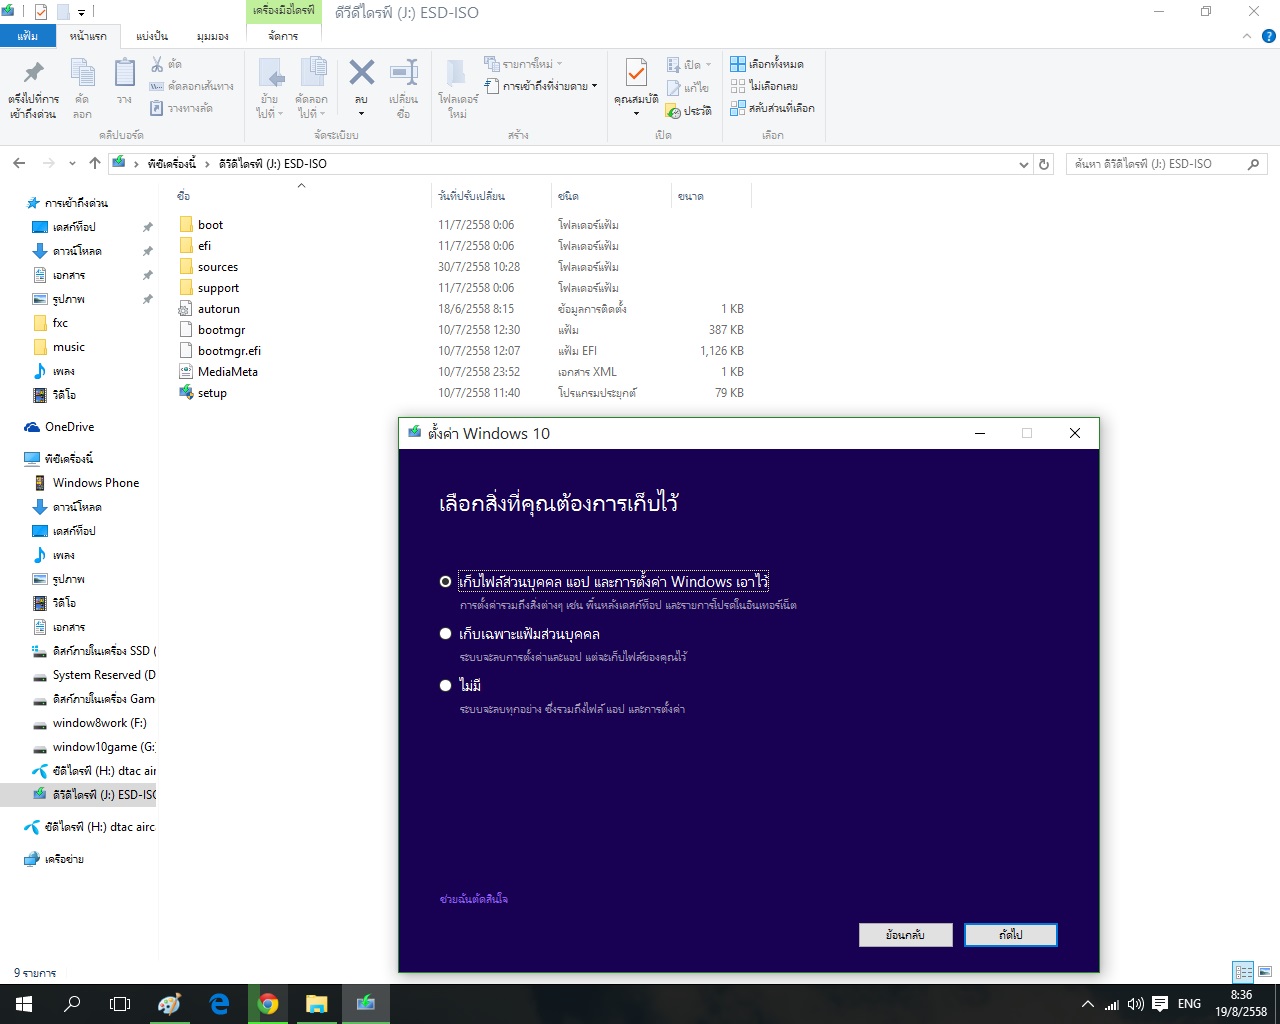Click the New folder (โฟลเดอร์ใหม่) ribbon icon
Image resolution: width=1280 pixels, height=1024 pixels.
[x=457, y=73]
